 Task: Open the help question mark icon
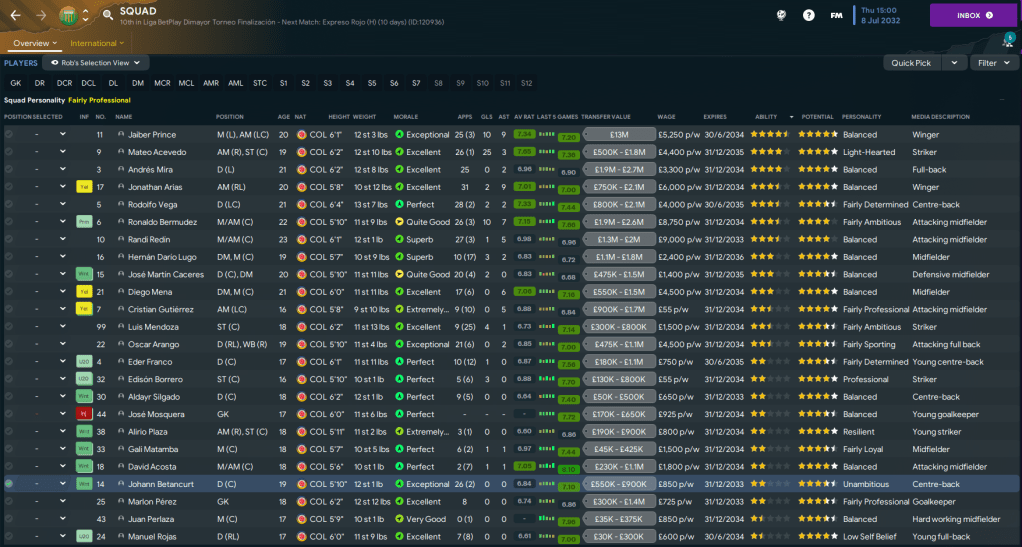pyautogui.click(x=808, y=15)
